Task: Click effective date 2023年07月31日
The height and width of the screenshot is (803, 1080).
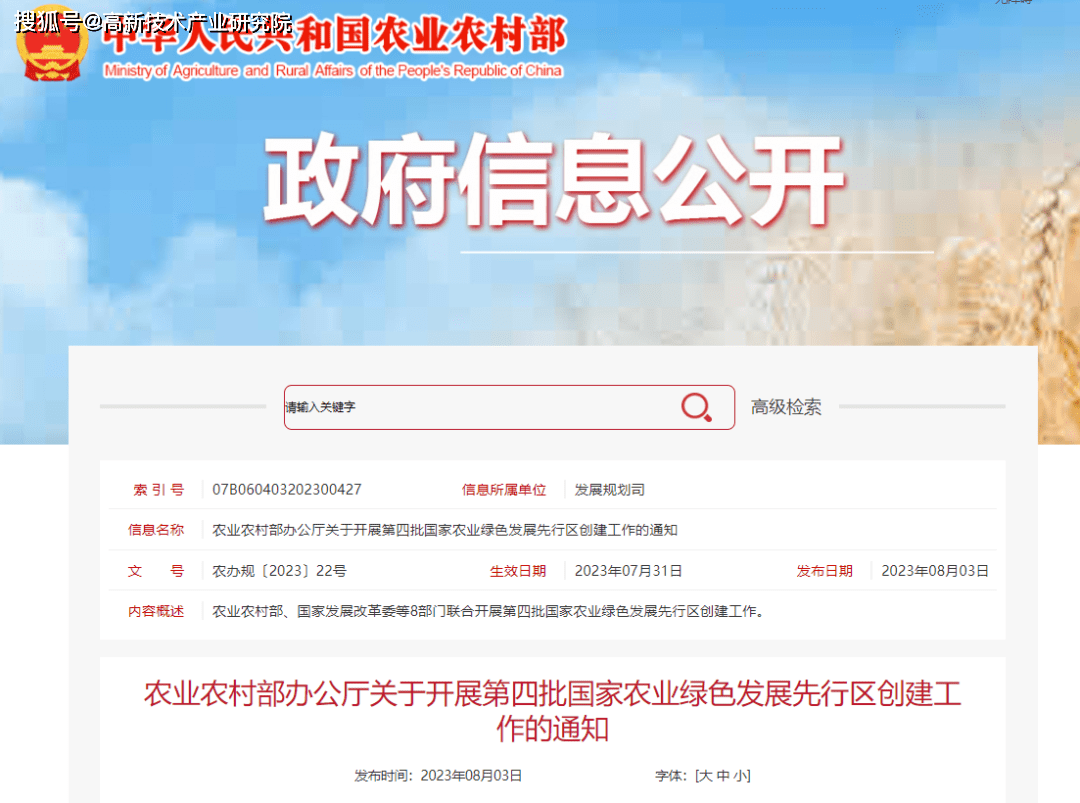Action: tap(628, 571)
